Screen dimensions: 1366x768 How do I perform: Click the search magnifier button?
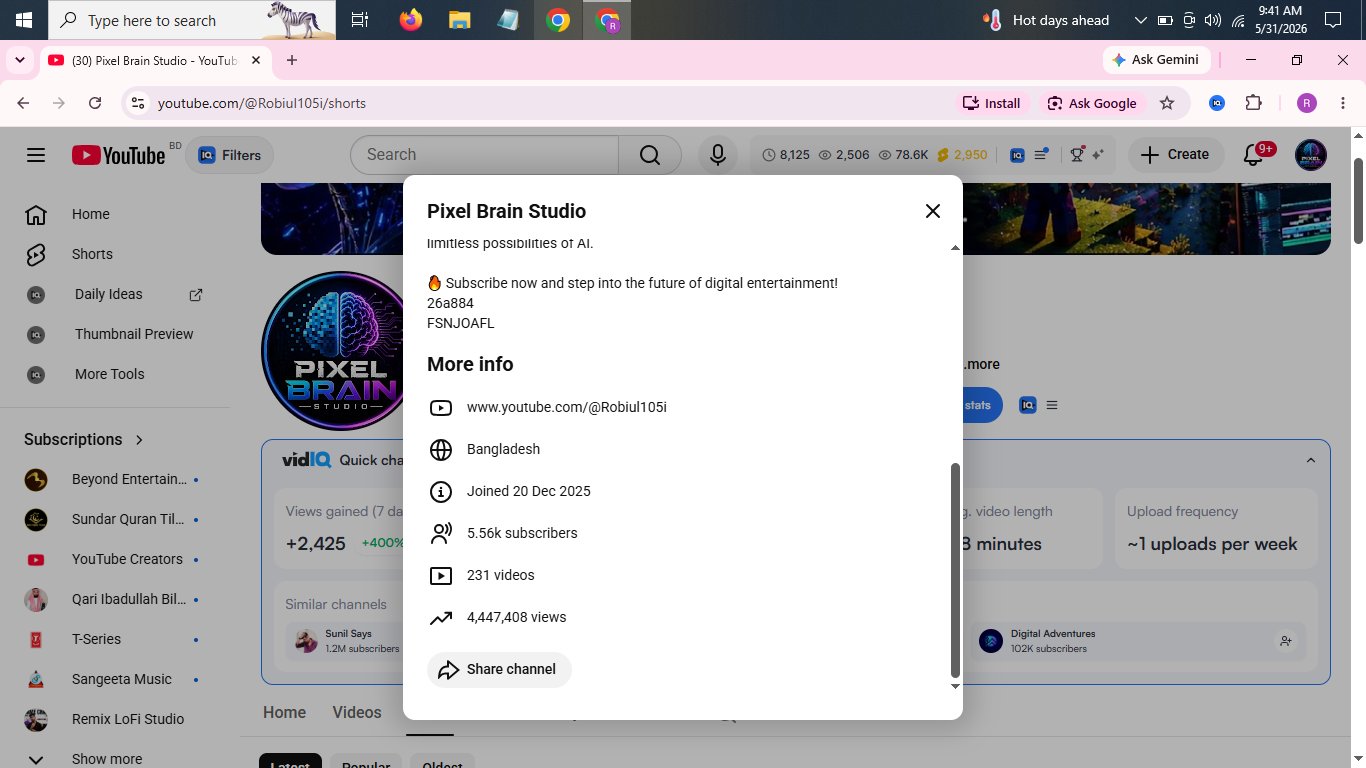point(650,155)
